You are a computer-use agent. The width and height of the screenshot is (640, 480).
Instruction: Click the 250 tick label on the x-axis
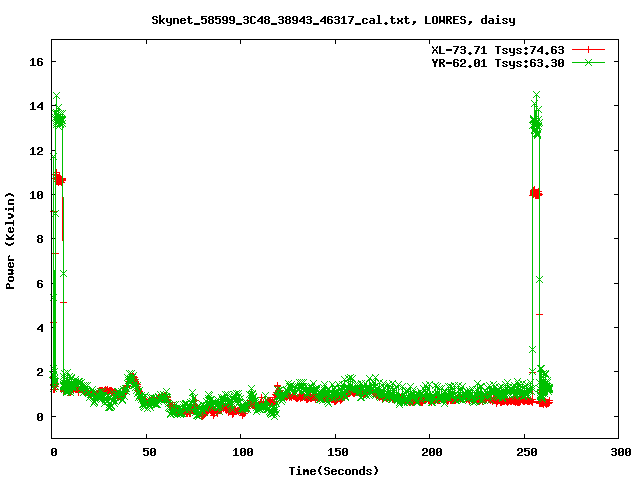coord(525,452)
